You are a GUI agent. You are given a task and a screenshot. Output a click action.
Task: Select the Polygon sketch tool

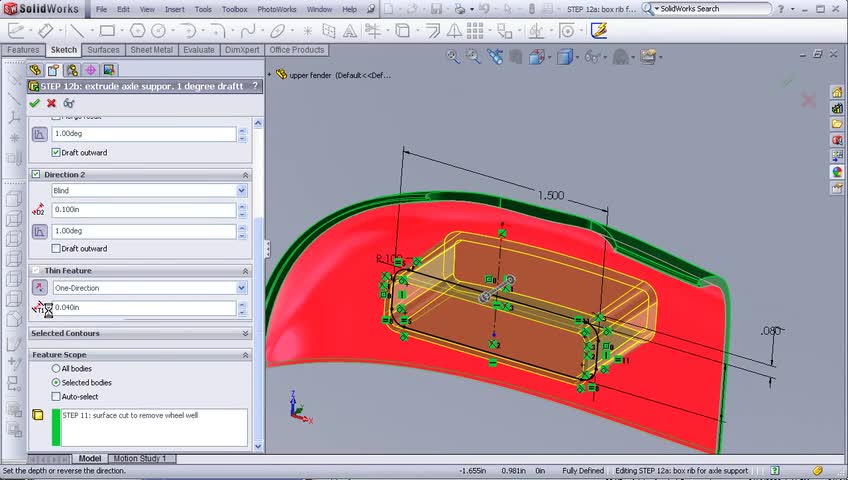click(x=137, y=31)
